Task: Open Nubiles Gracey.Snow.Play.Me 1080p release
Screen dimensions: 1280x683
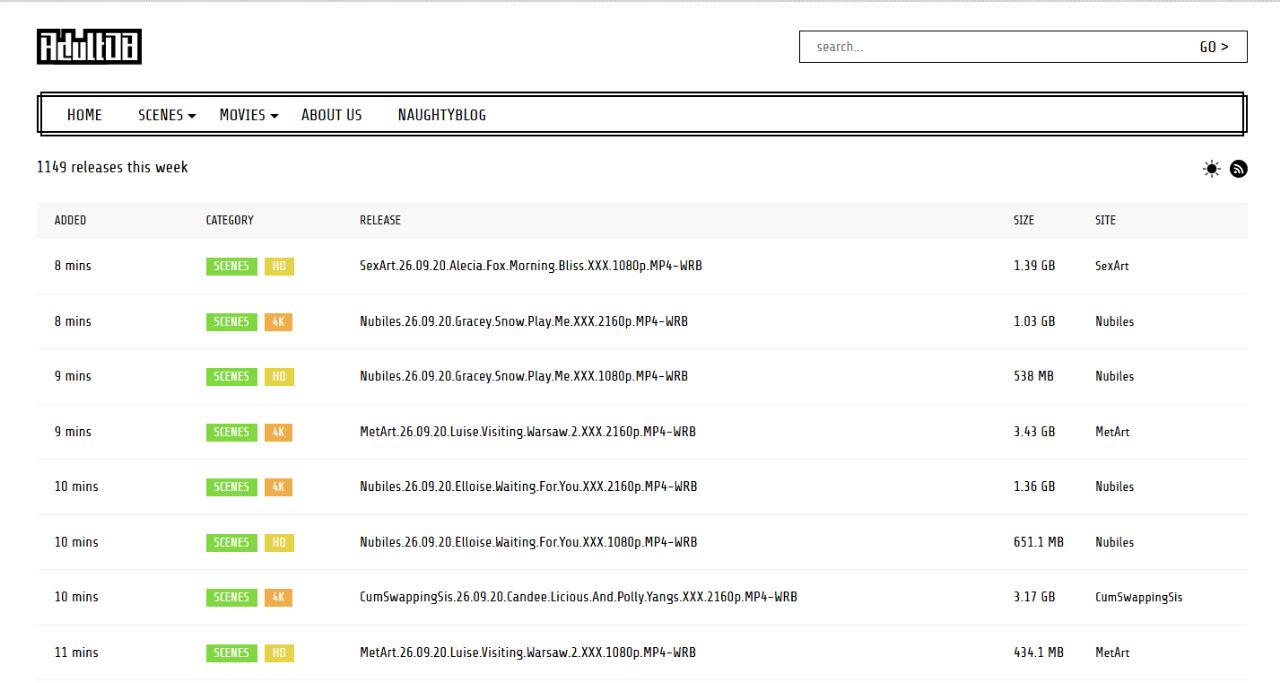Action: [524, 377]
